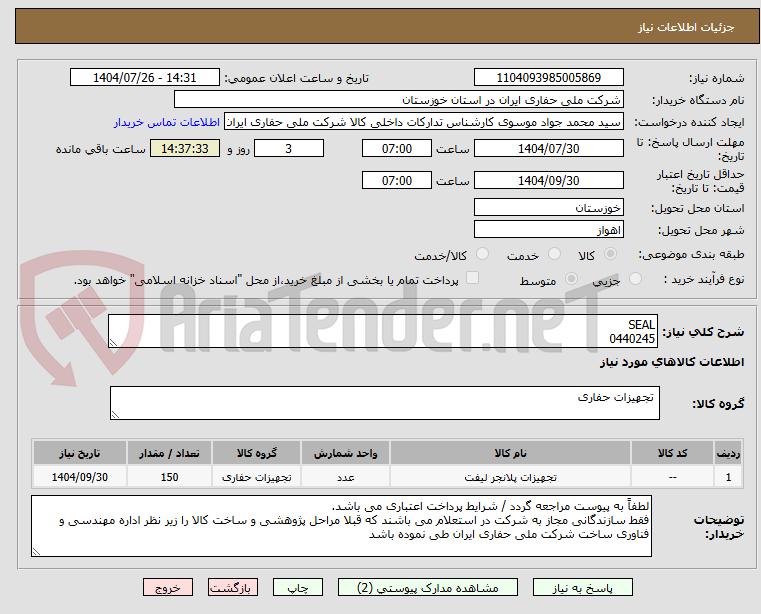Click the بازگشت back button
The height and width of the screenshot is (614, 761).
[x=232, y=587]
